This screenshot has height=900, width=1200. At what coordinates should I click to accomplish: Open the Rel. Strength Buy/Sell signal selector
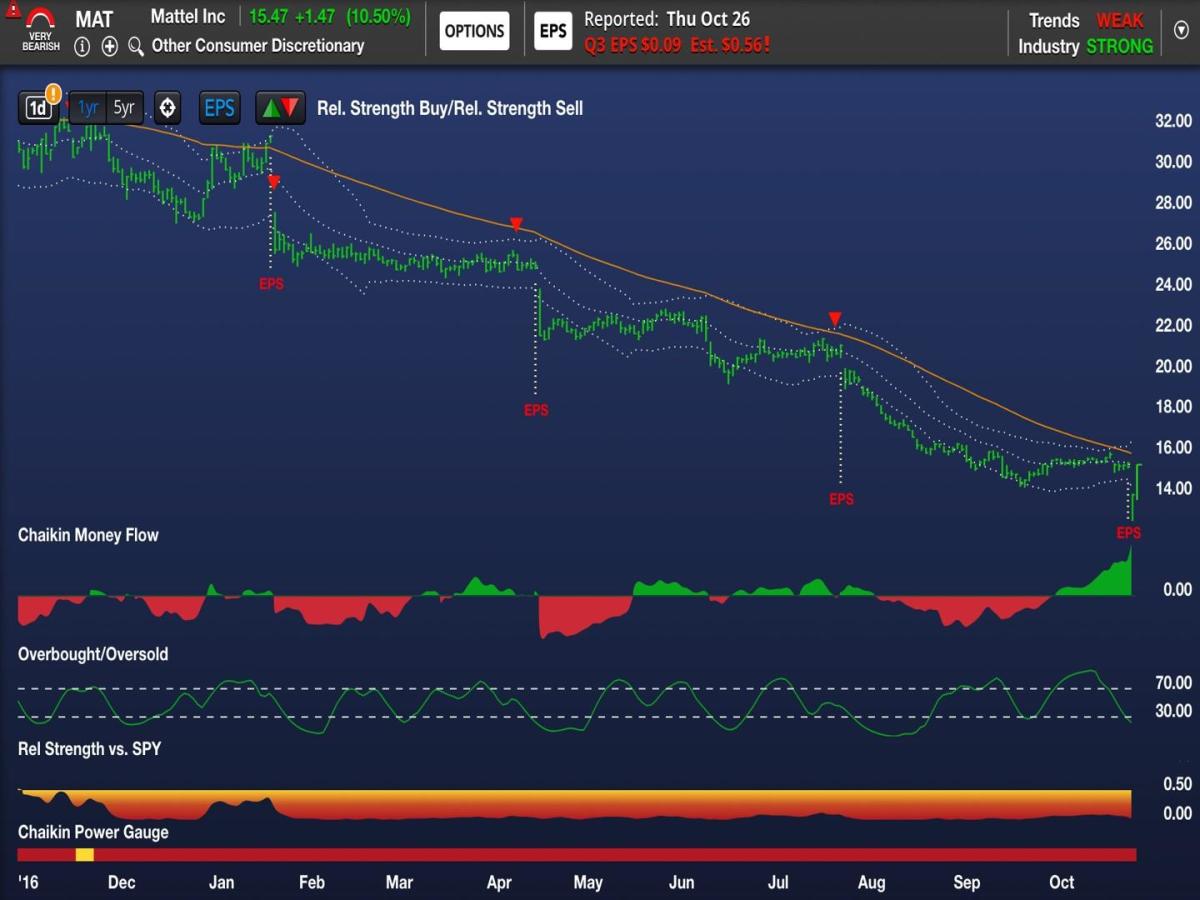(449, 108)
